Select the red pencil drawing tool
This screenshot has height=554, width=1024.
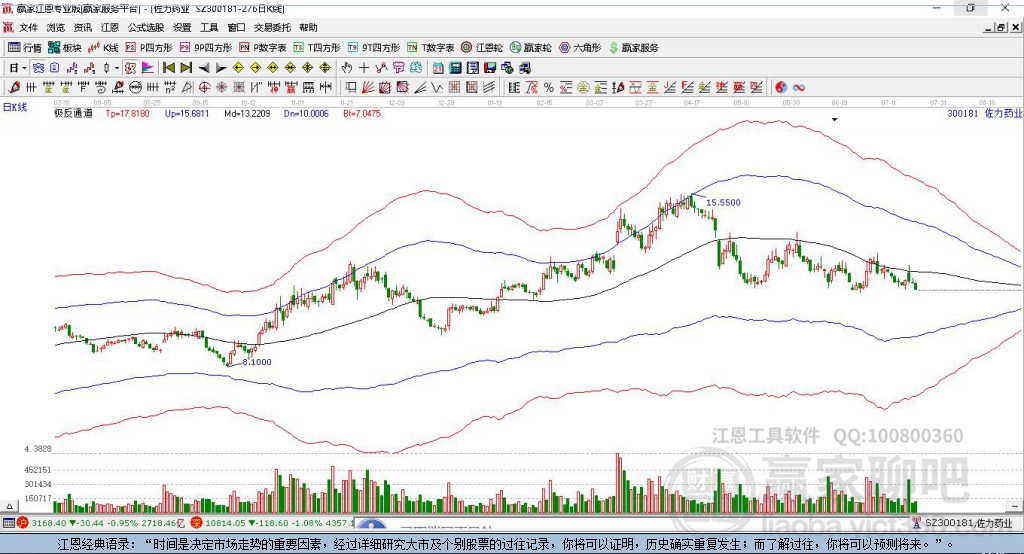(14, 87)
